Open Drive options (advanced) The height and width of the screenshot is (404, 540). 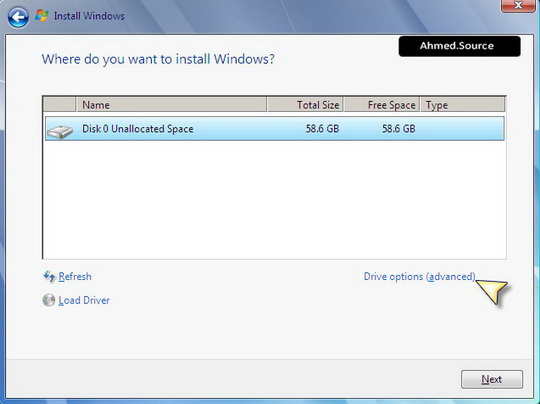pos(419,277)
